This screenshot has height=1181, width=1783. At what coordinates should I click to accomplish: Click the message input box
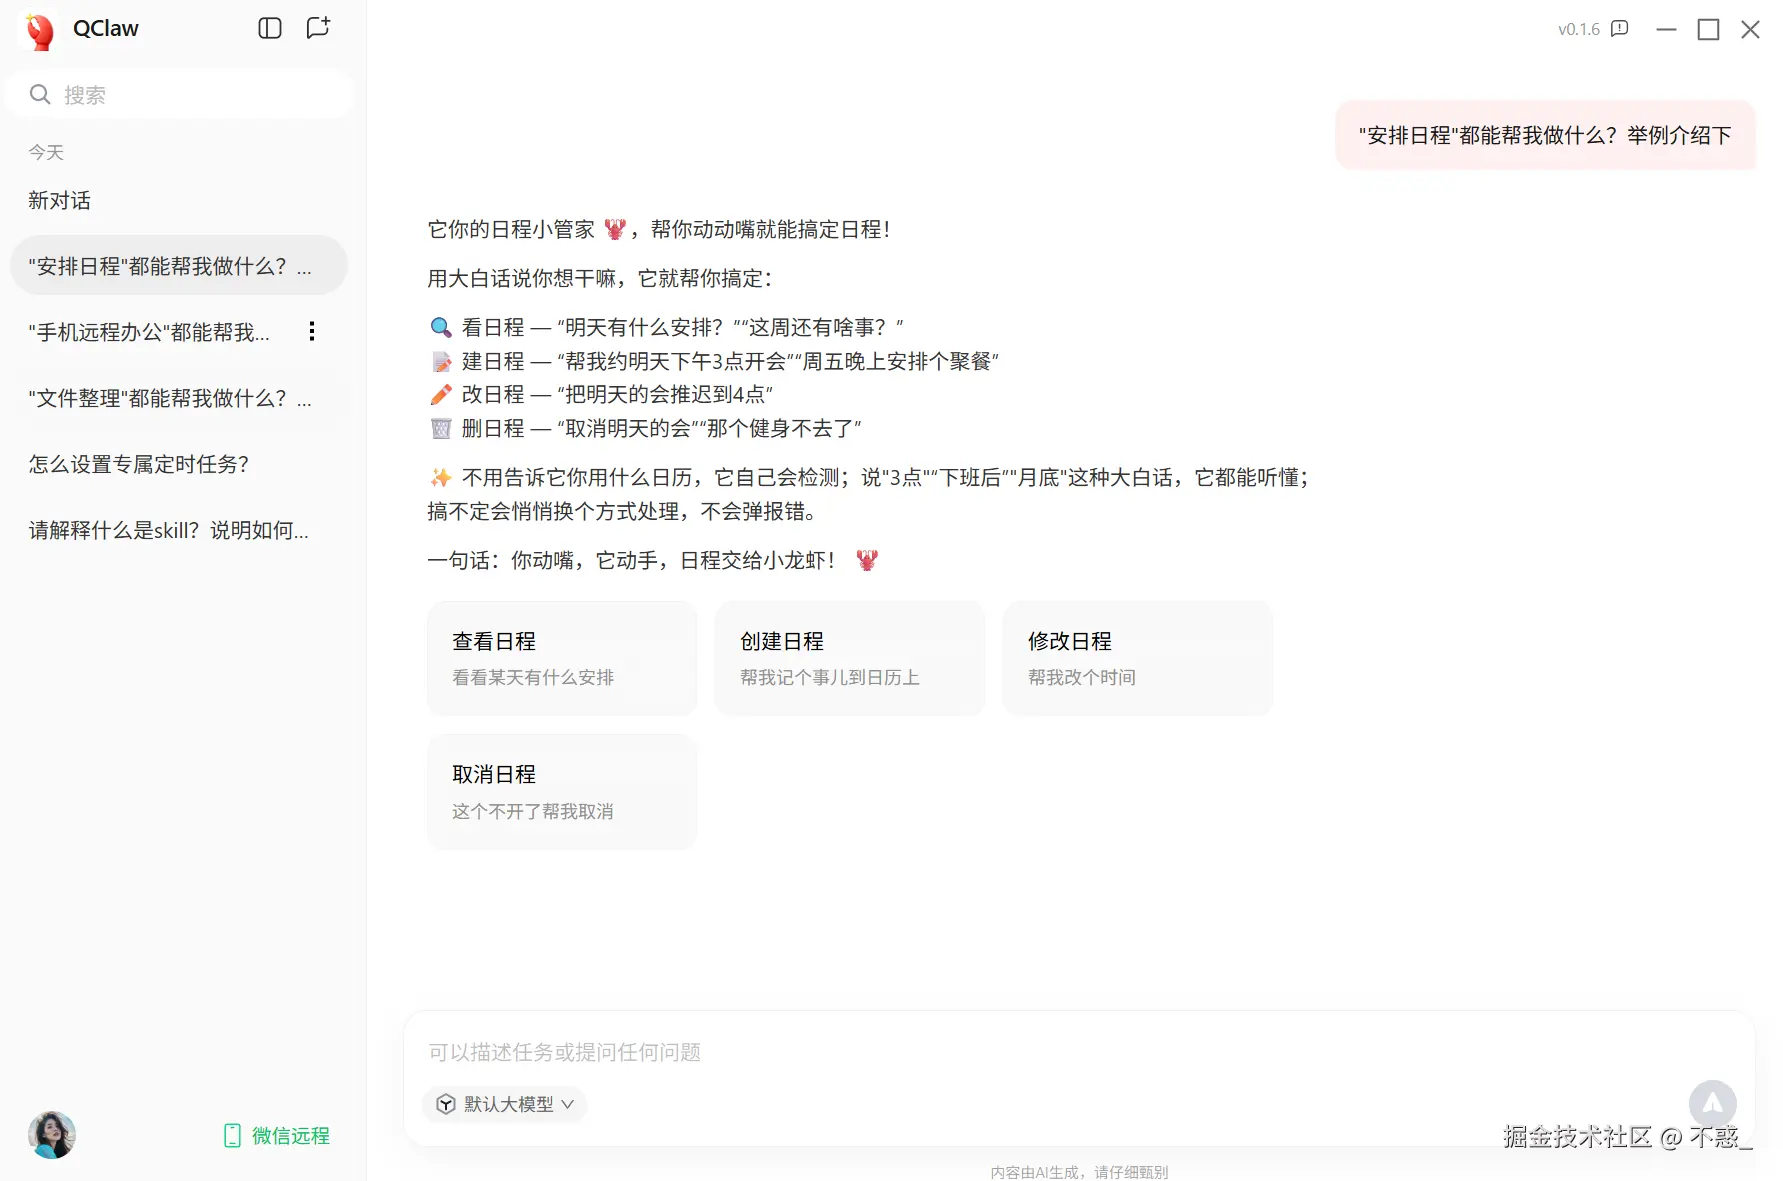tap(1078, 1052)
